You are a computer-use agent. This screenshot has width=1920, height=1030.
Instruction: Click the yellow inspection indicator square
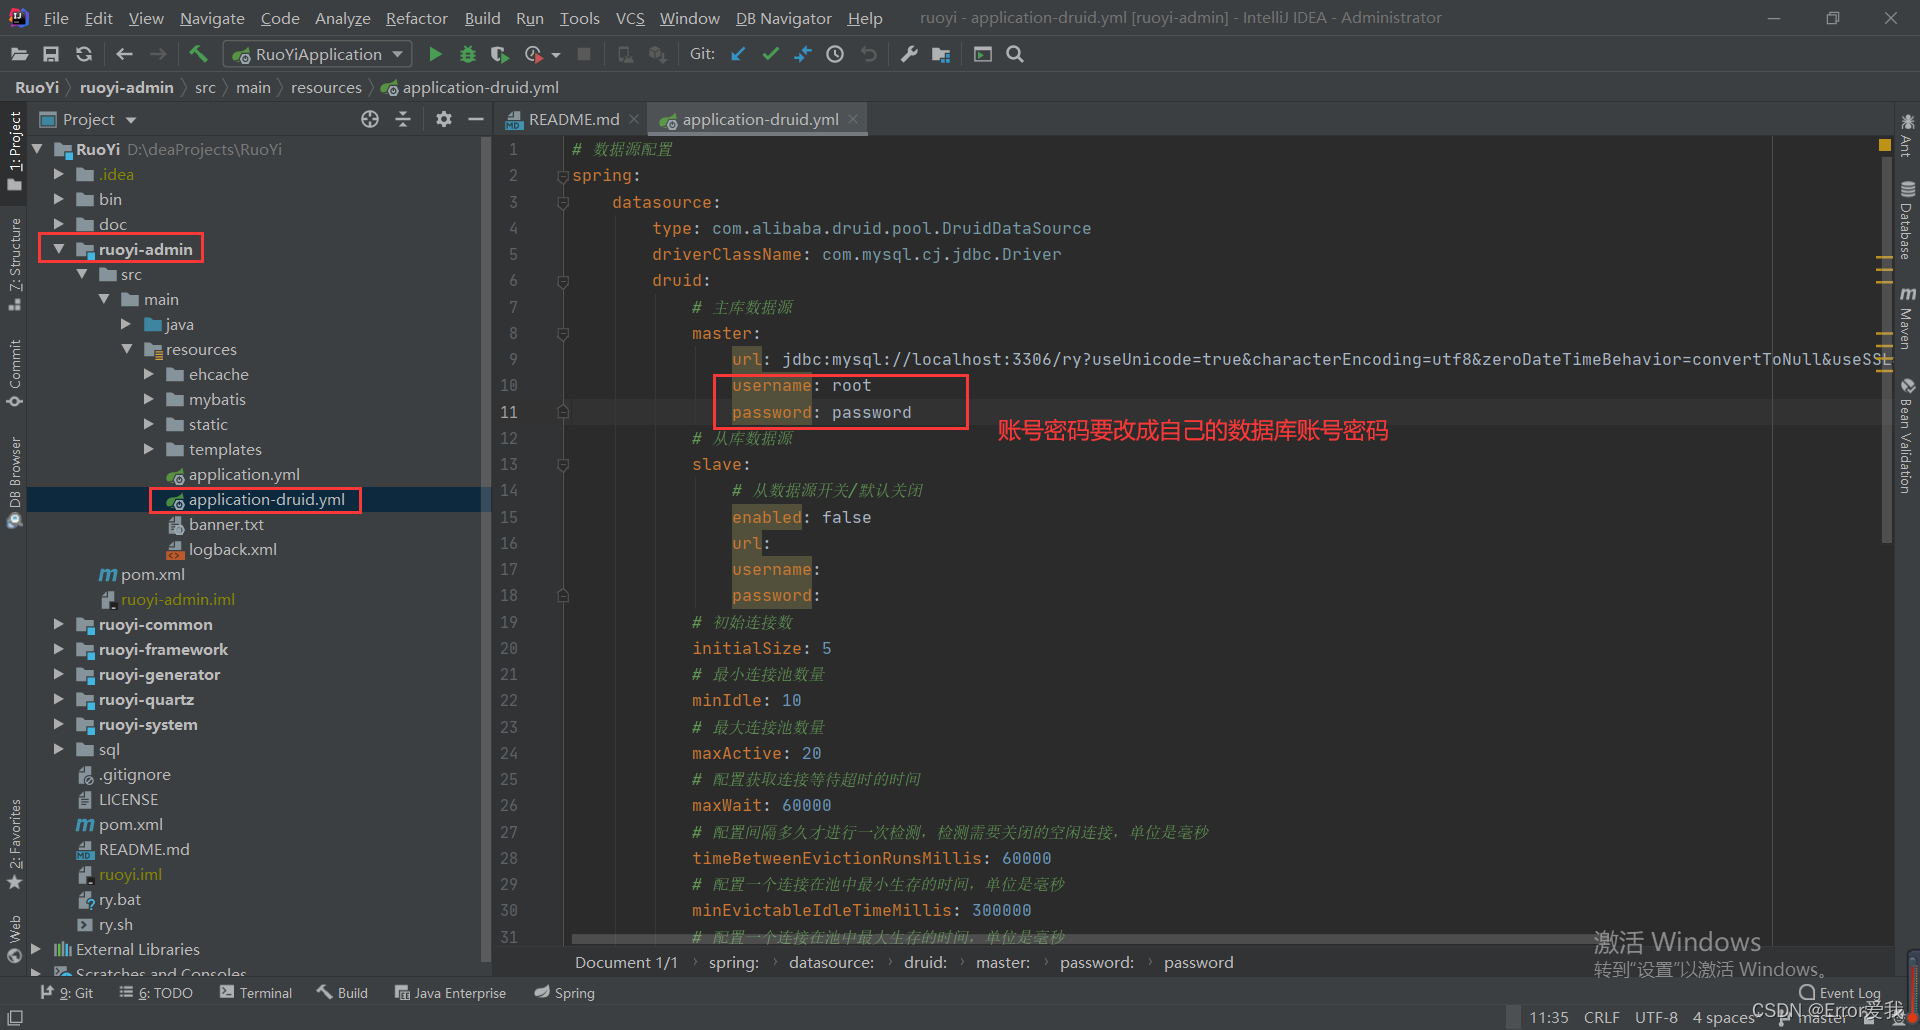click(1885, 146)
